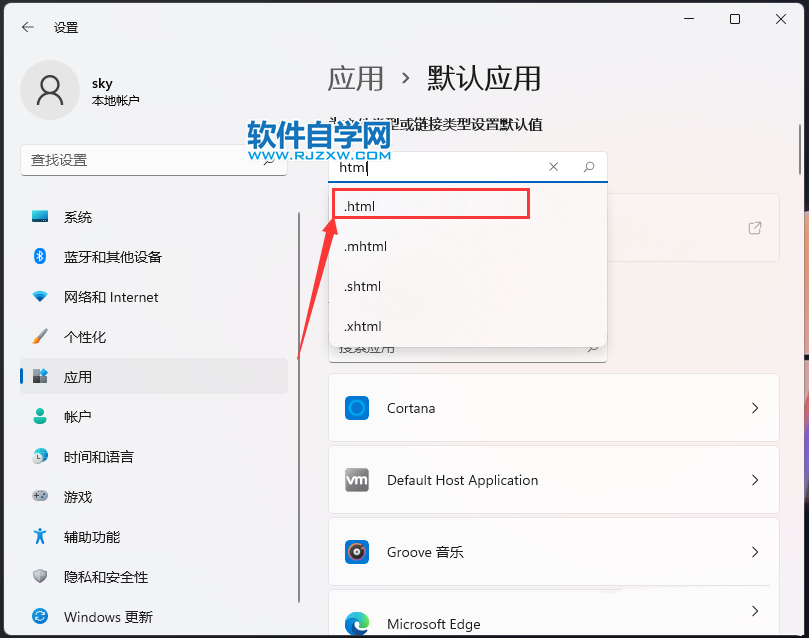Select the 应用 sidebar item
Image resolution: width=809 pixels, height=638 pixels.
154,377
